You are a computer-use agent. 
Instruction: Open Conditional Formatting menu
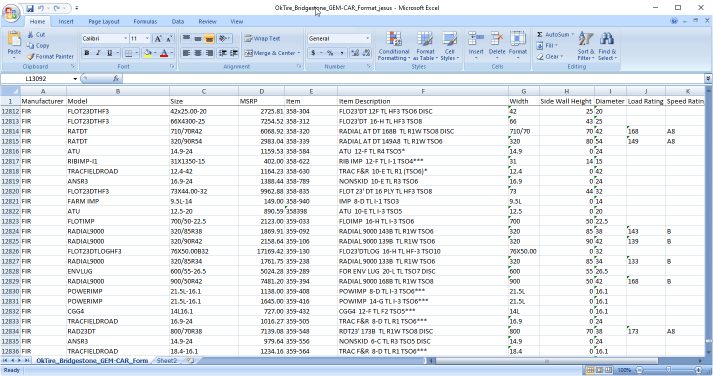394,45
